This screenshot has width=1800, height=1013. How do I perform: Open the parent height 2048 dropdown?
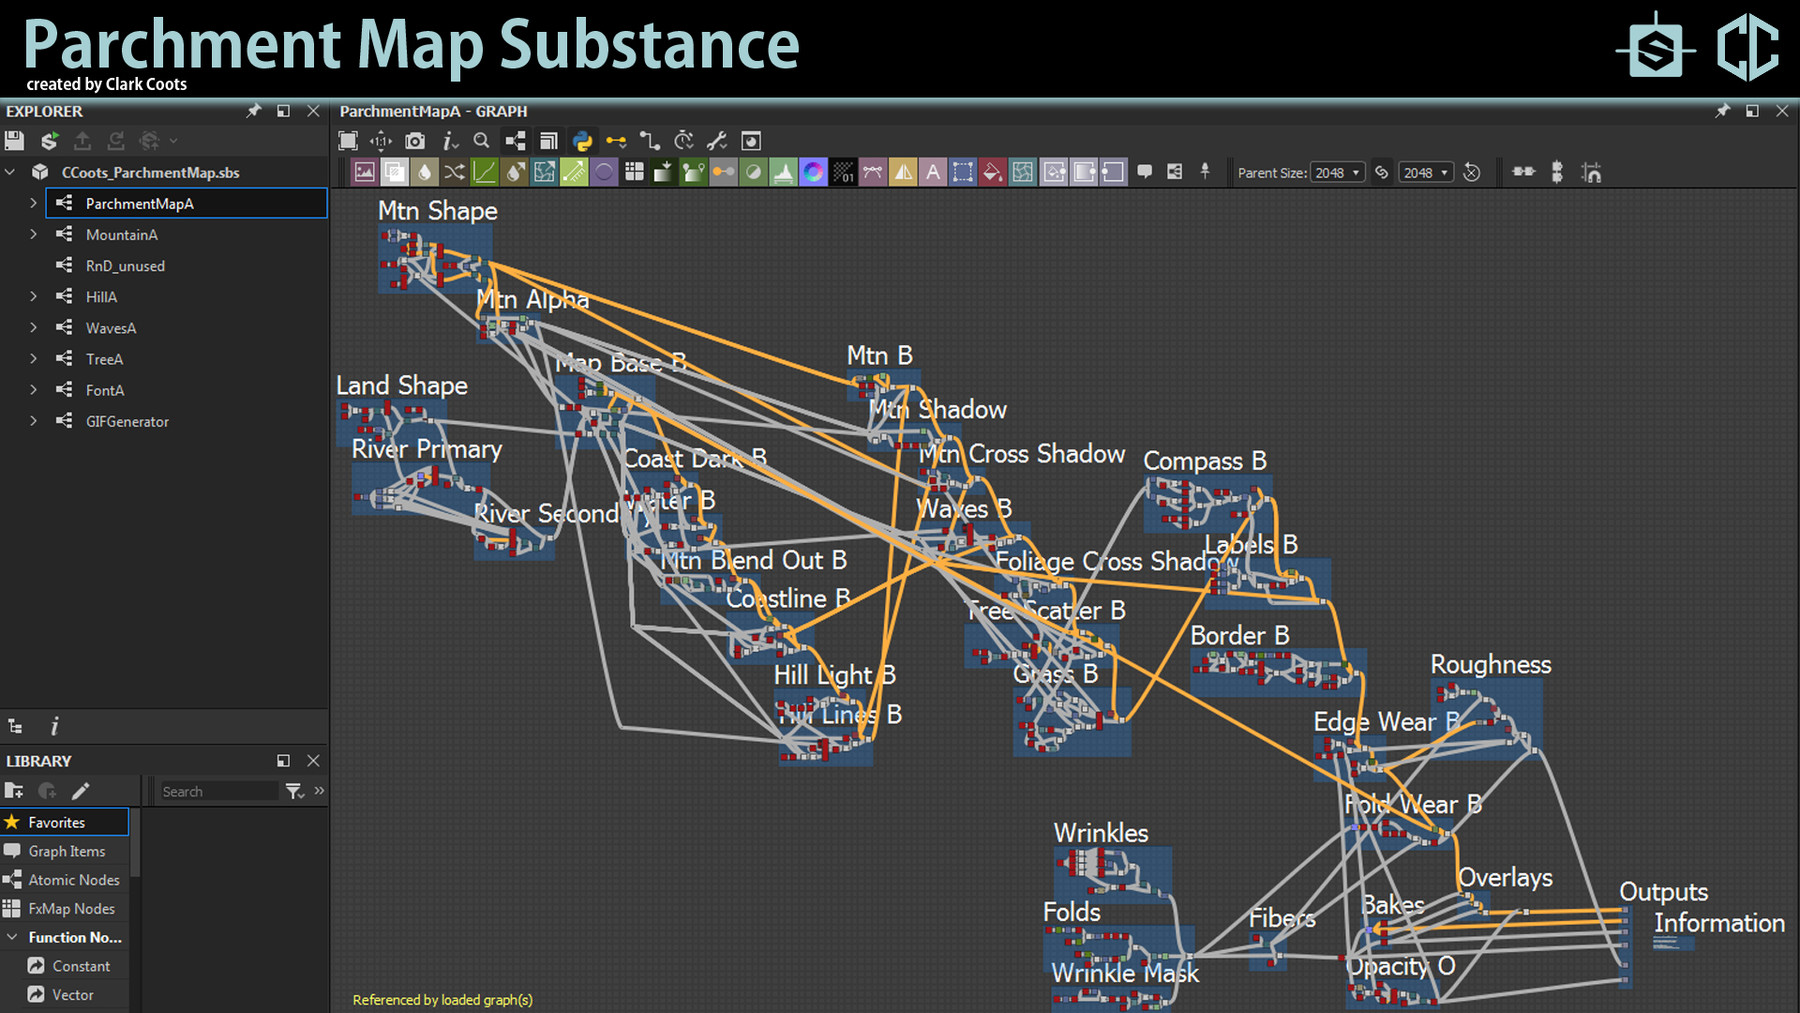1425,173
